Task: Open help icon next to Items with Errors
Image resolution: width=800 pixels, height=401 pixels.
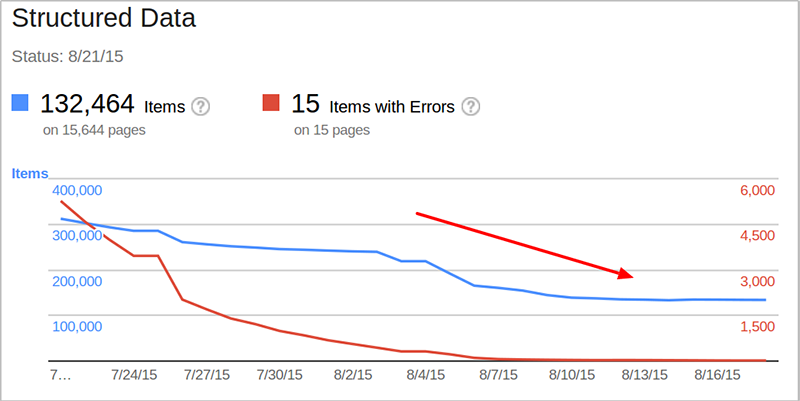Action: (x=470, y=107)
